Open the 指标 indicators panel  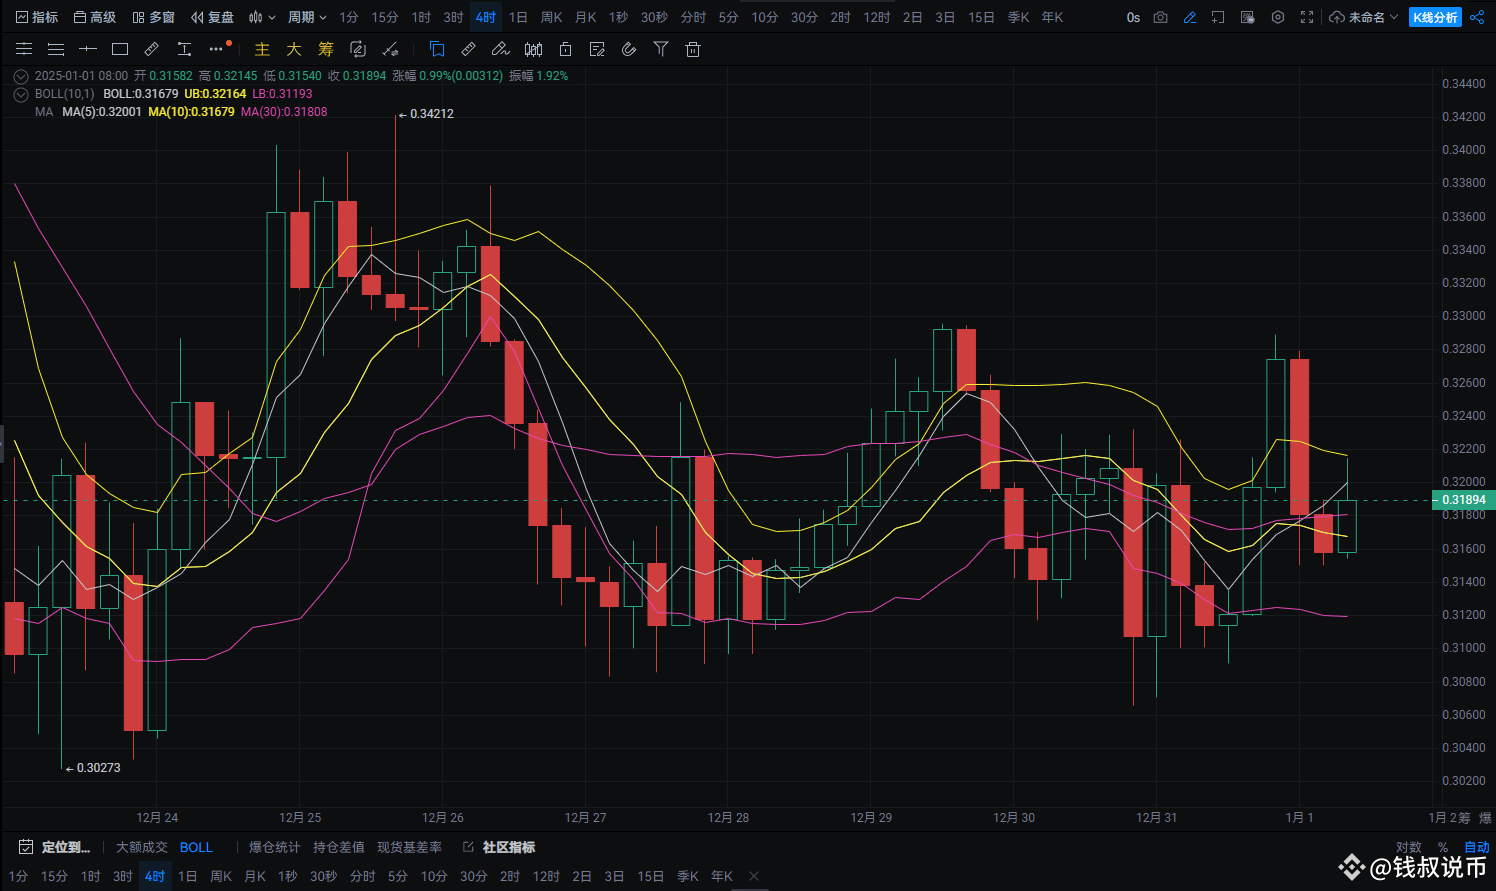[37, 17]
